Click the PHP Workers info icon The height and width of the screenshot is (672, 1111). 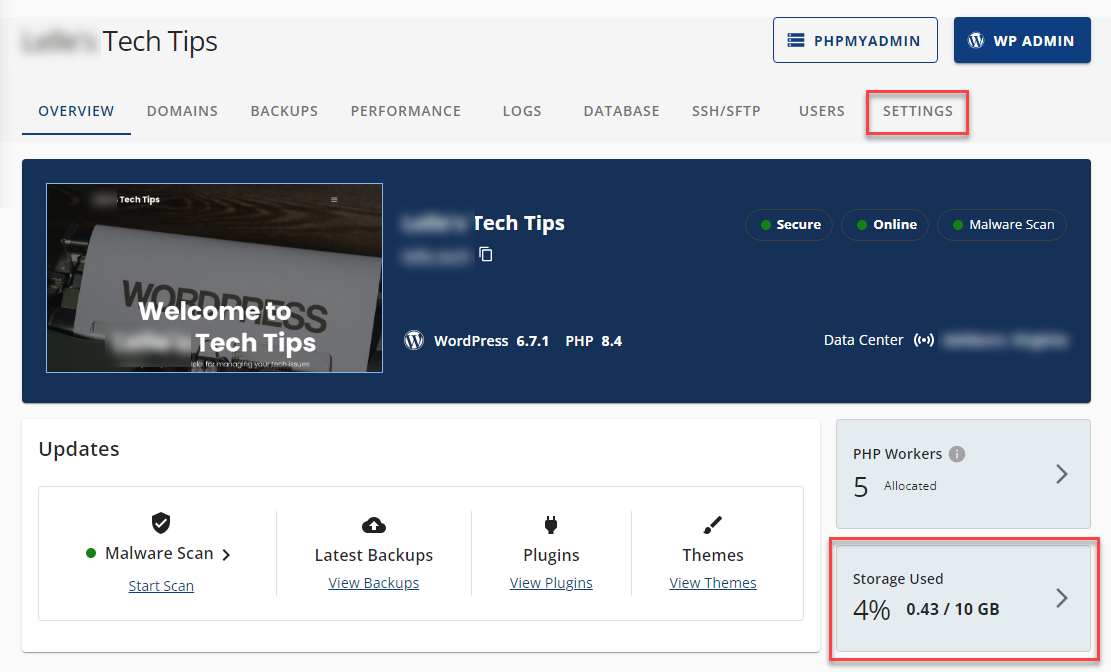957,454
